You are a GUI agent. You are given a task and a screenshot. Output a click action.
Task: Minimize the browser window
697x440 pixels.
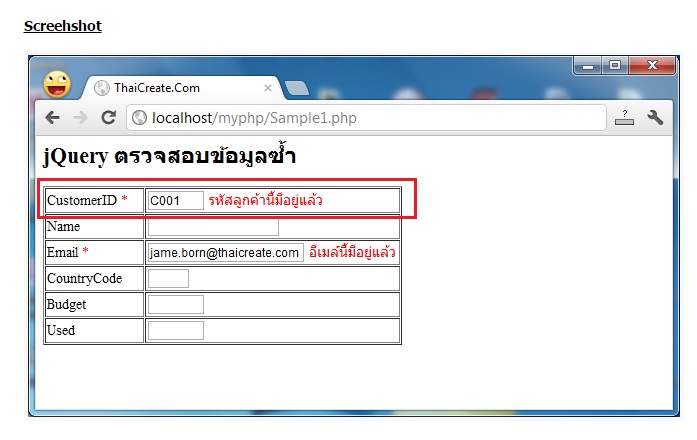[588, 66]
